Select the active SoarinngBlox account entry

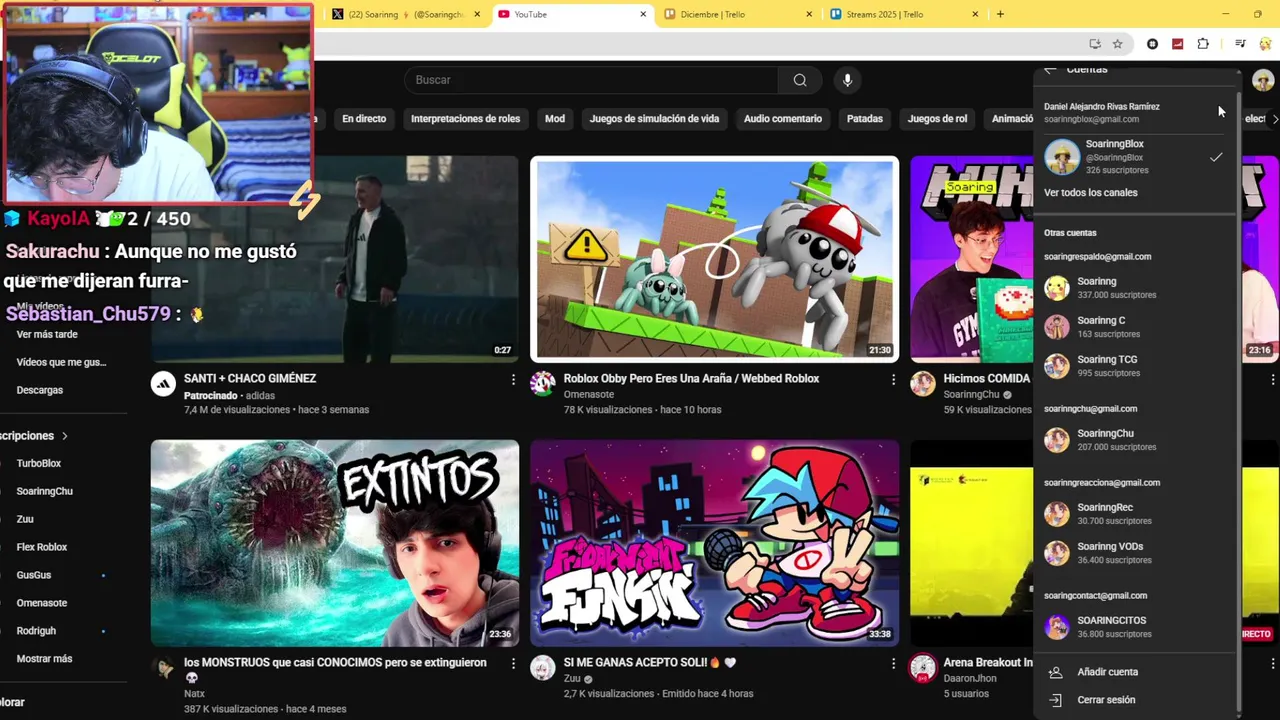click(1135, 157)
